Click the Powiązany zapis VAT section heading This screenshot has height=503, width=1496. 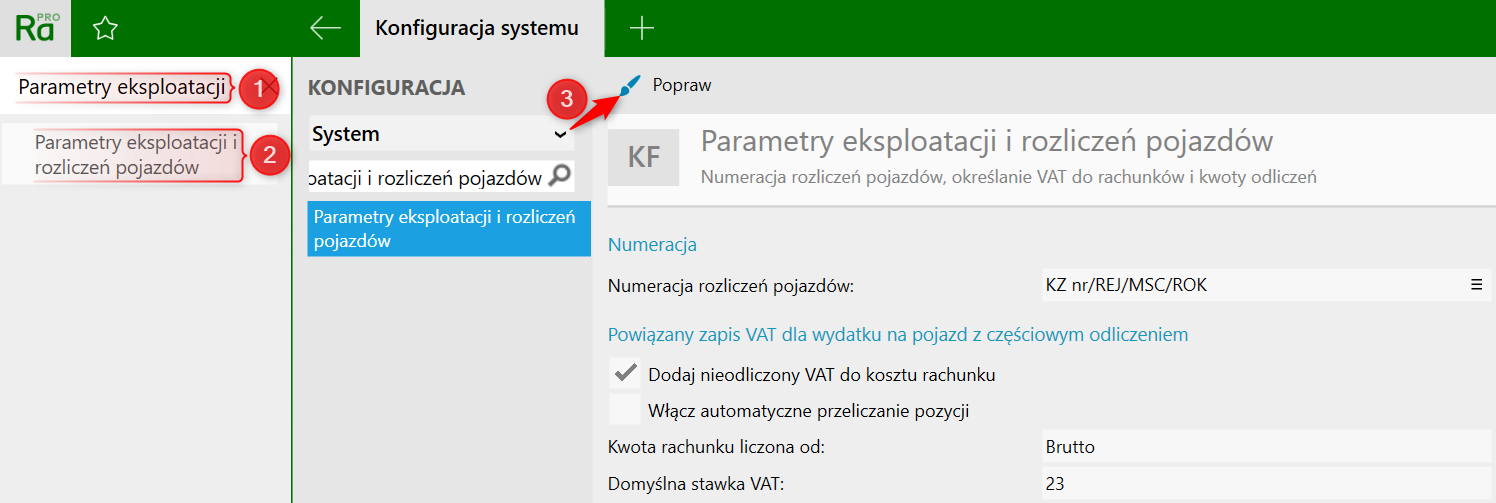pos(898,335)
